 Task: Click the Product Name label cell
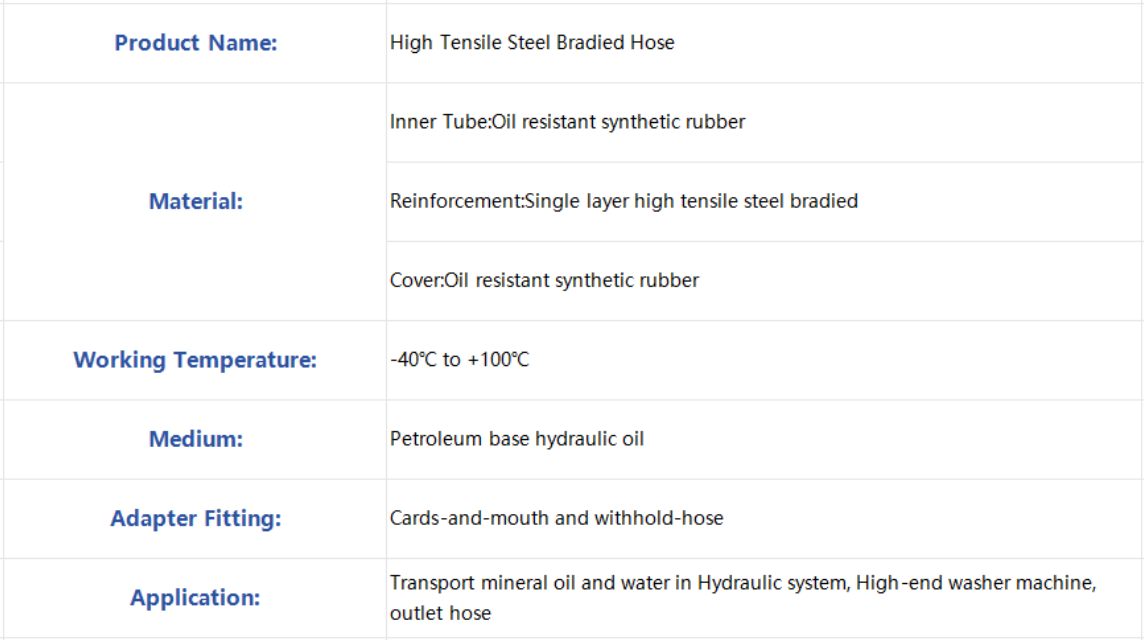[196, 43]
